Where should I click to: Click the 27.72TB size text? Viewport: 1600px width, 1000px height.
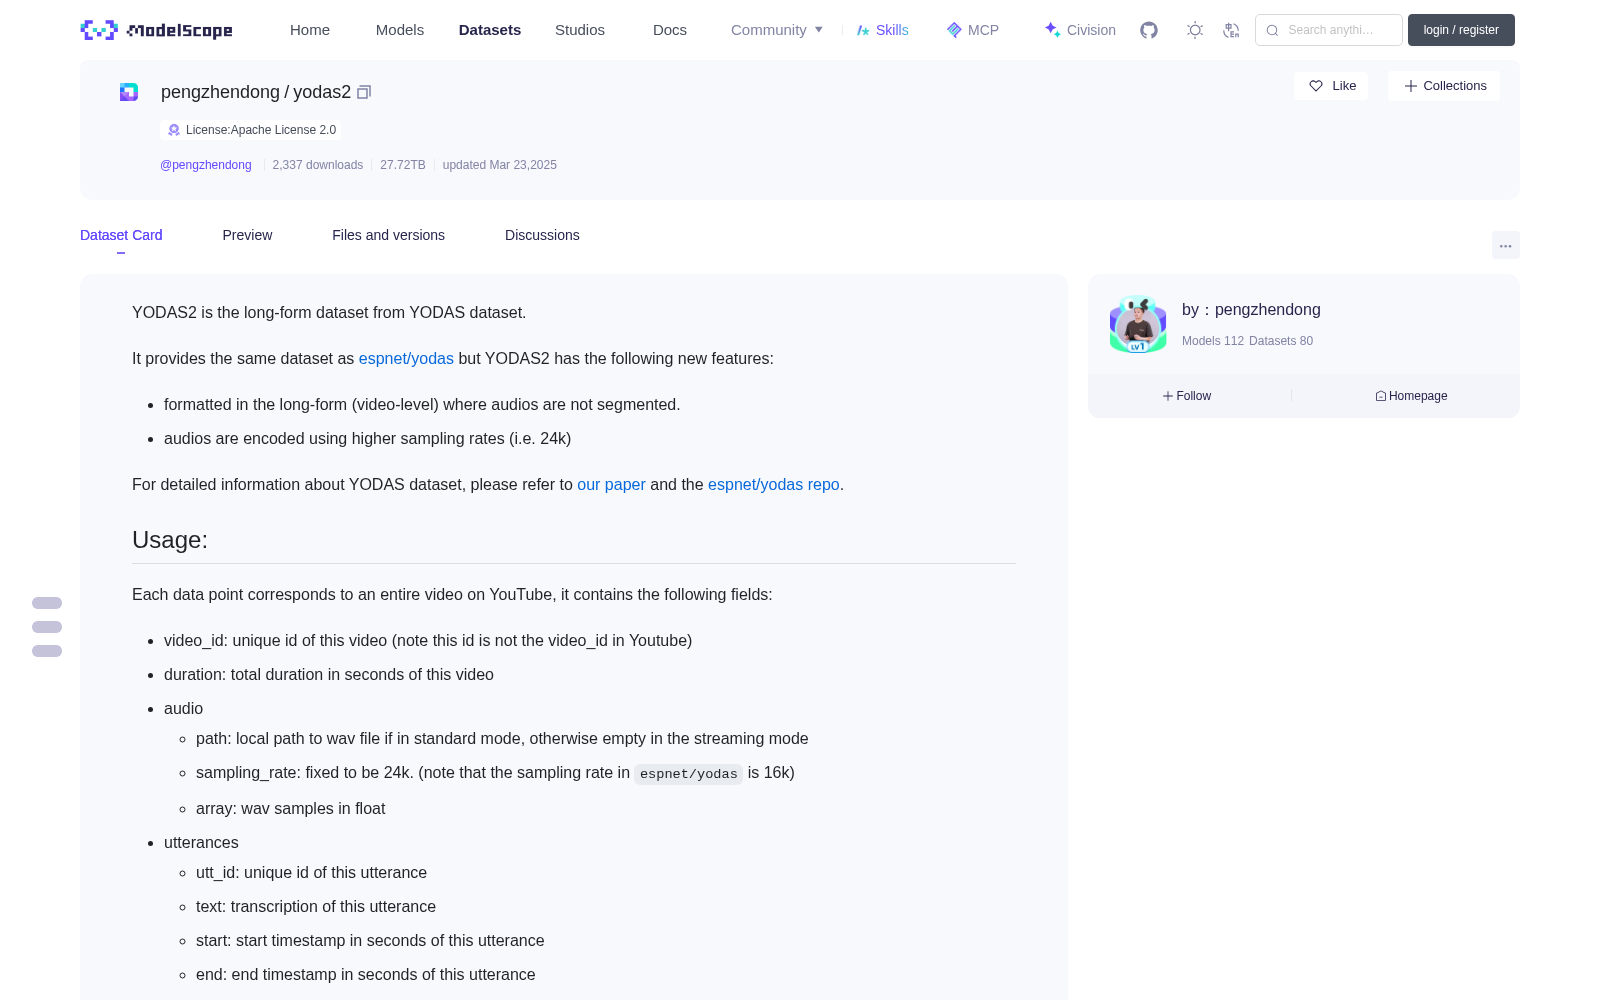point(403,165)
